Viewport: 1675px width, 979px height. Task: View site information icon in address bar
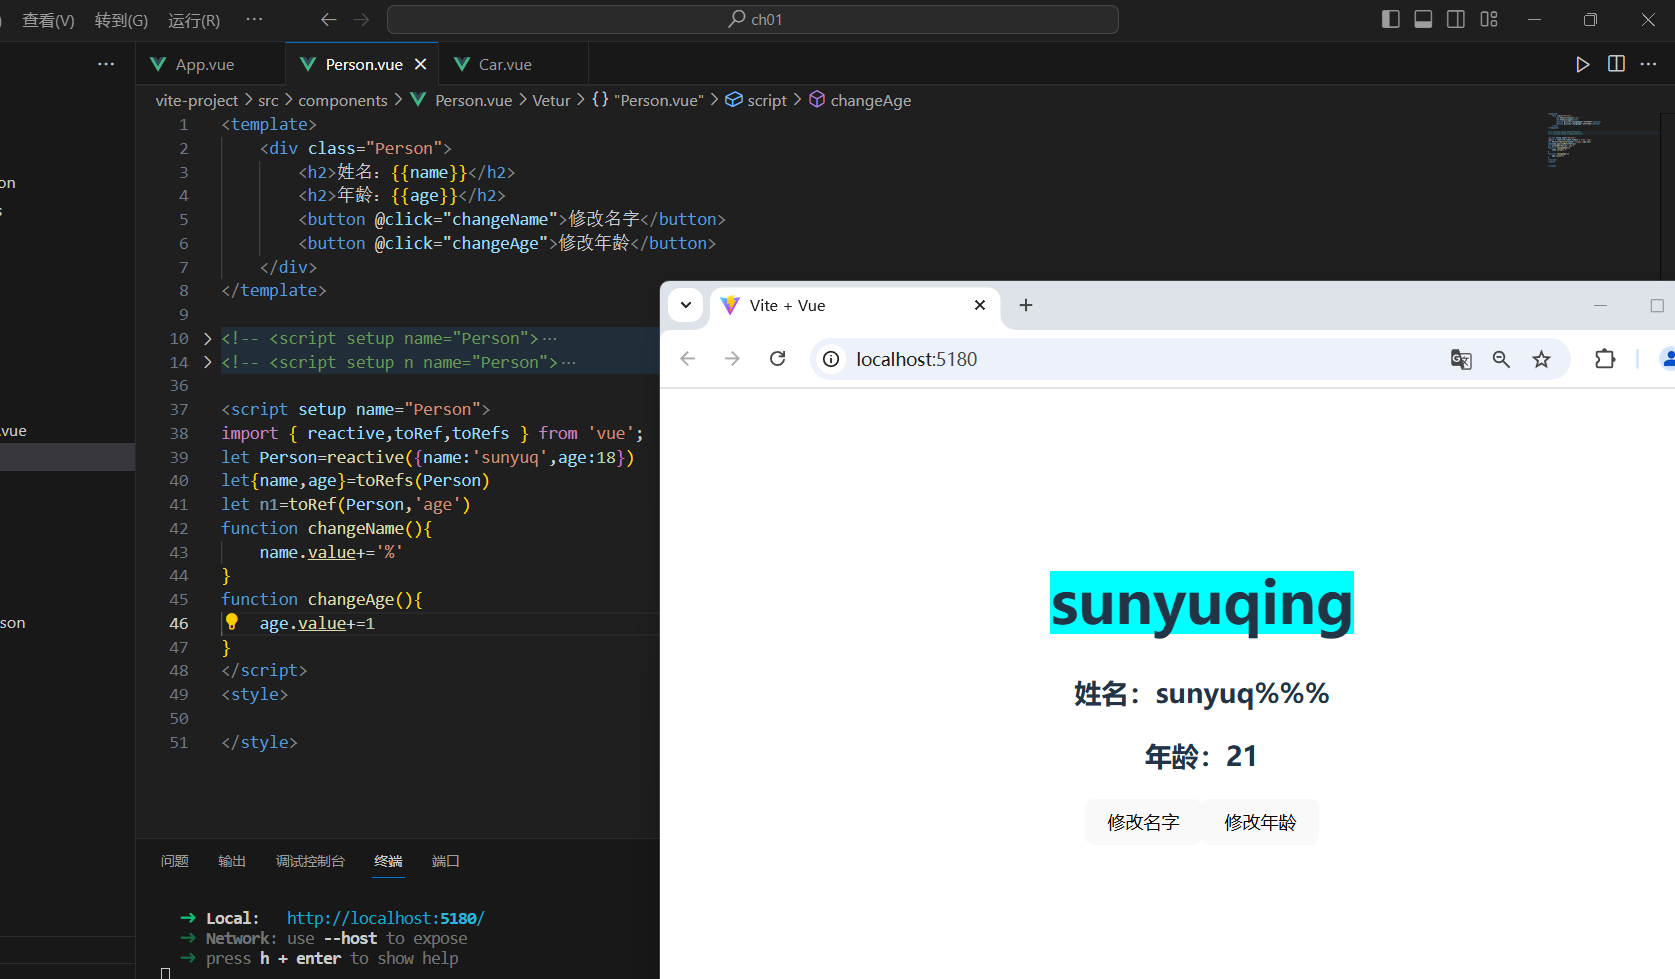(x=831, y=359)
